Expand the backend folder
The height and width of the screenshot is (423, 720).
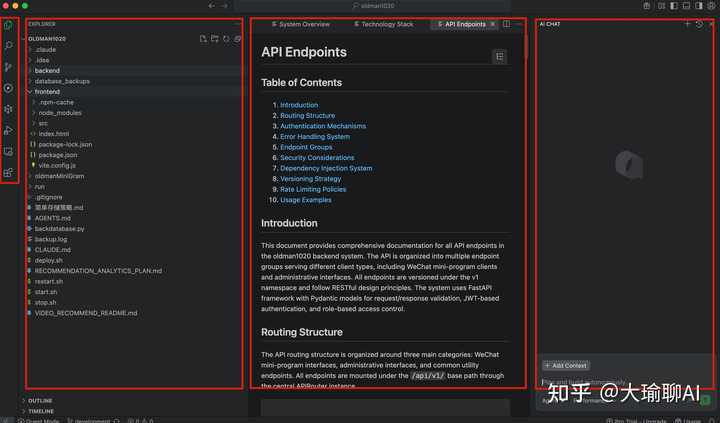click(x=47, y=70)
